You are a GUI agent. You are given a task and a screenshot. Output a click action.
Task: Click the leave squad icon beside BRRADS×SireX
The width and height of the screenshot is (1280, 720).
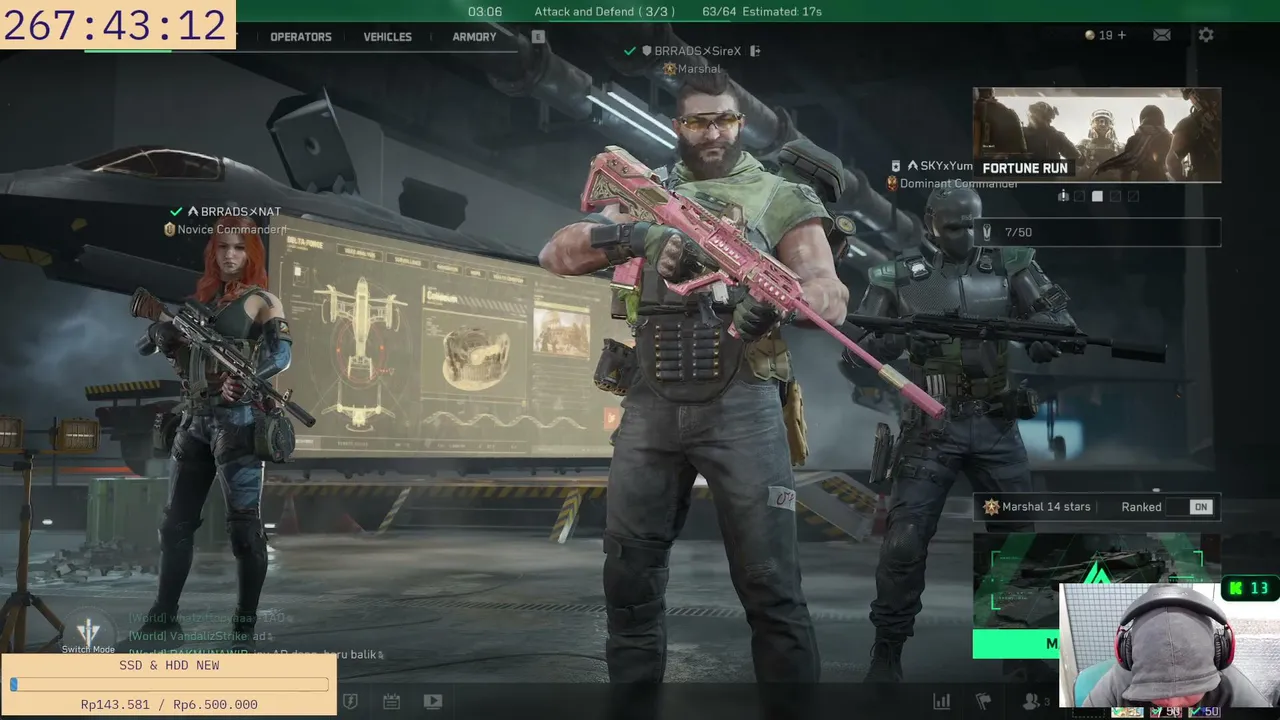(755, 51)
